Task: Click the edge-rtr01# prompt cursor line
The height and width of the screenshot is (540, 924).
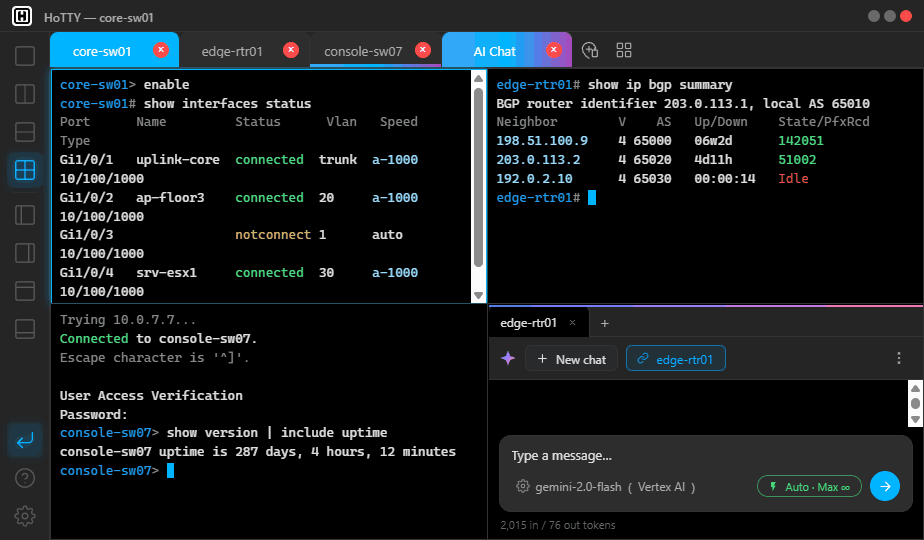Action: pyautogui.click(x=546, y=197)
